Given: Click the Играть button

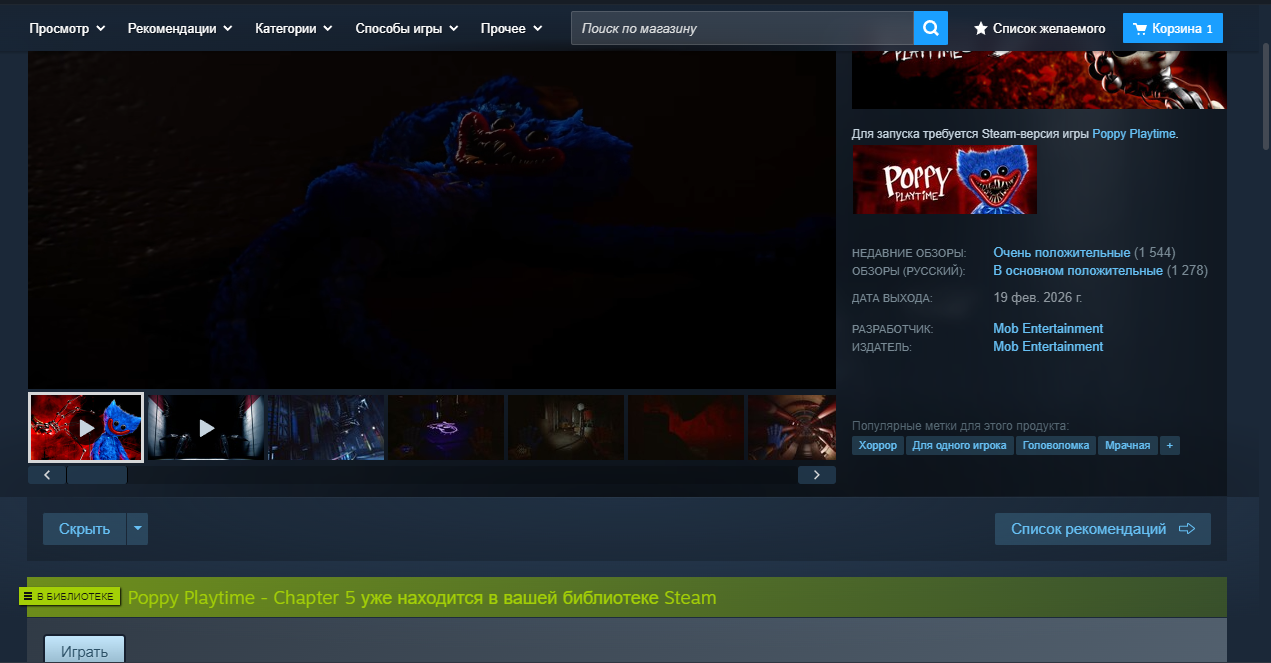Looking at the screenshot, I should [x=84, y=650].
